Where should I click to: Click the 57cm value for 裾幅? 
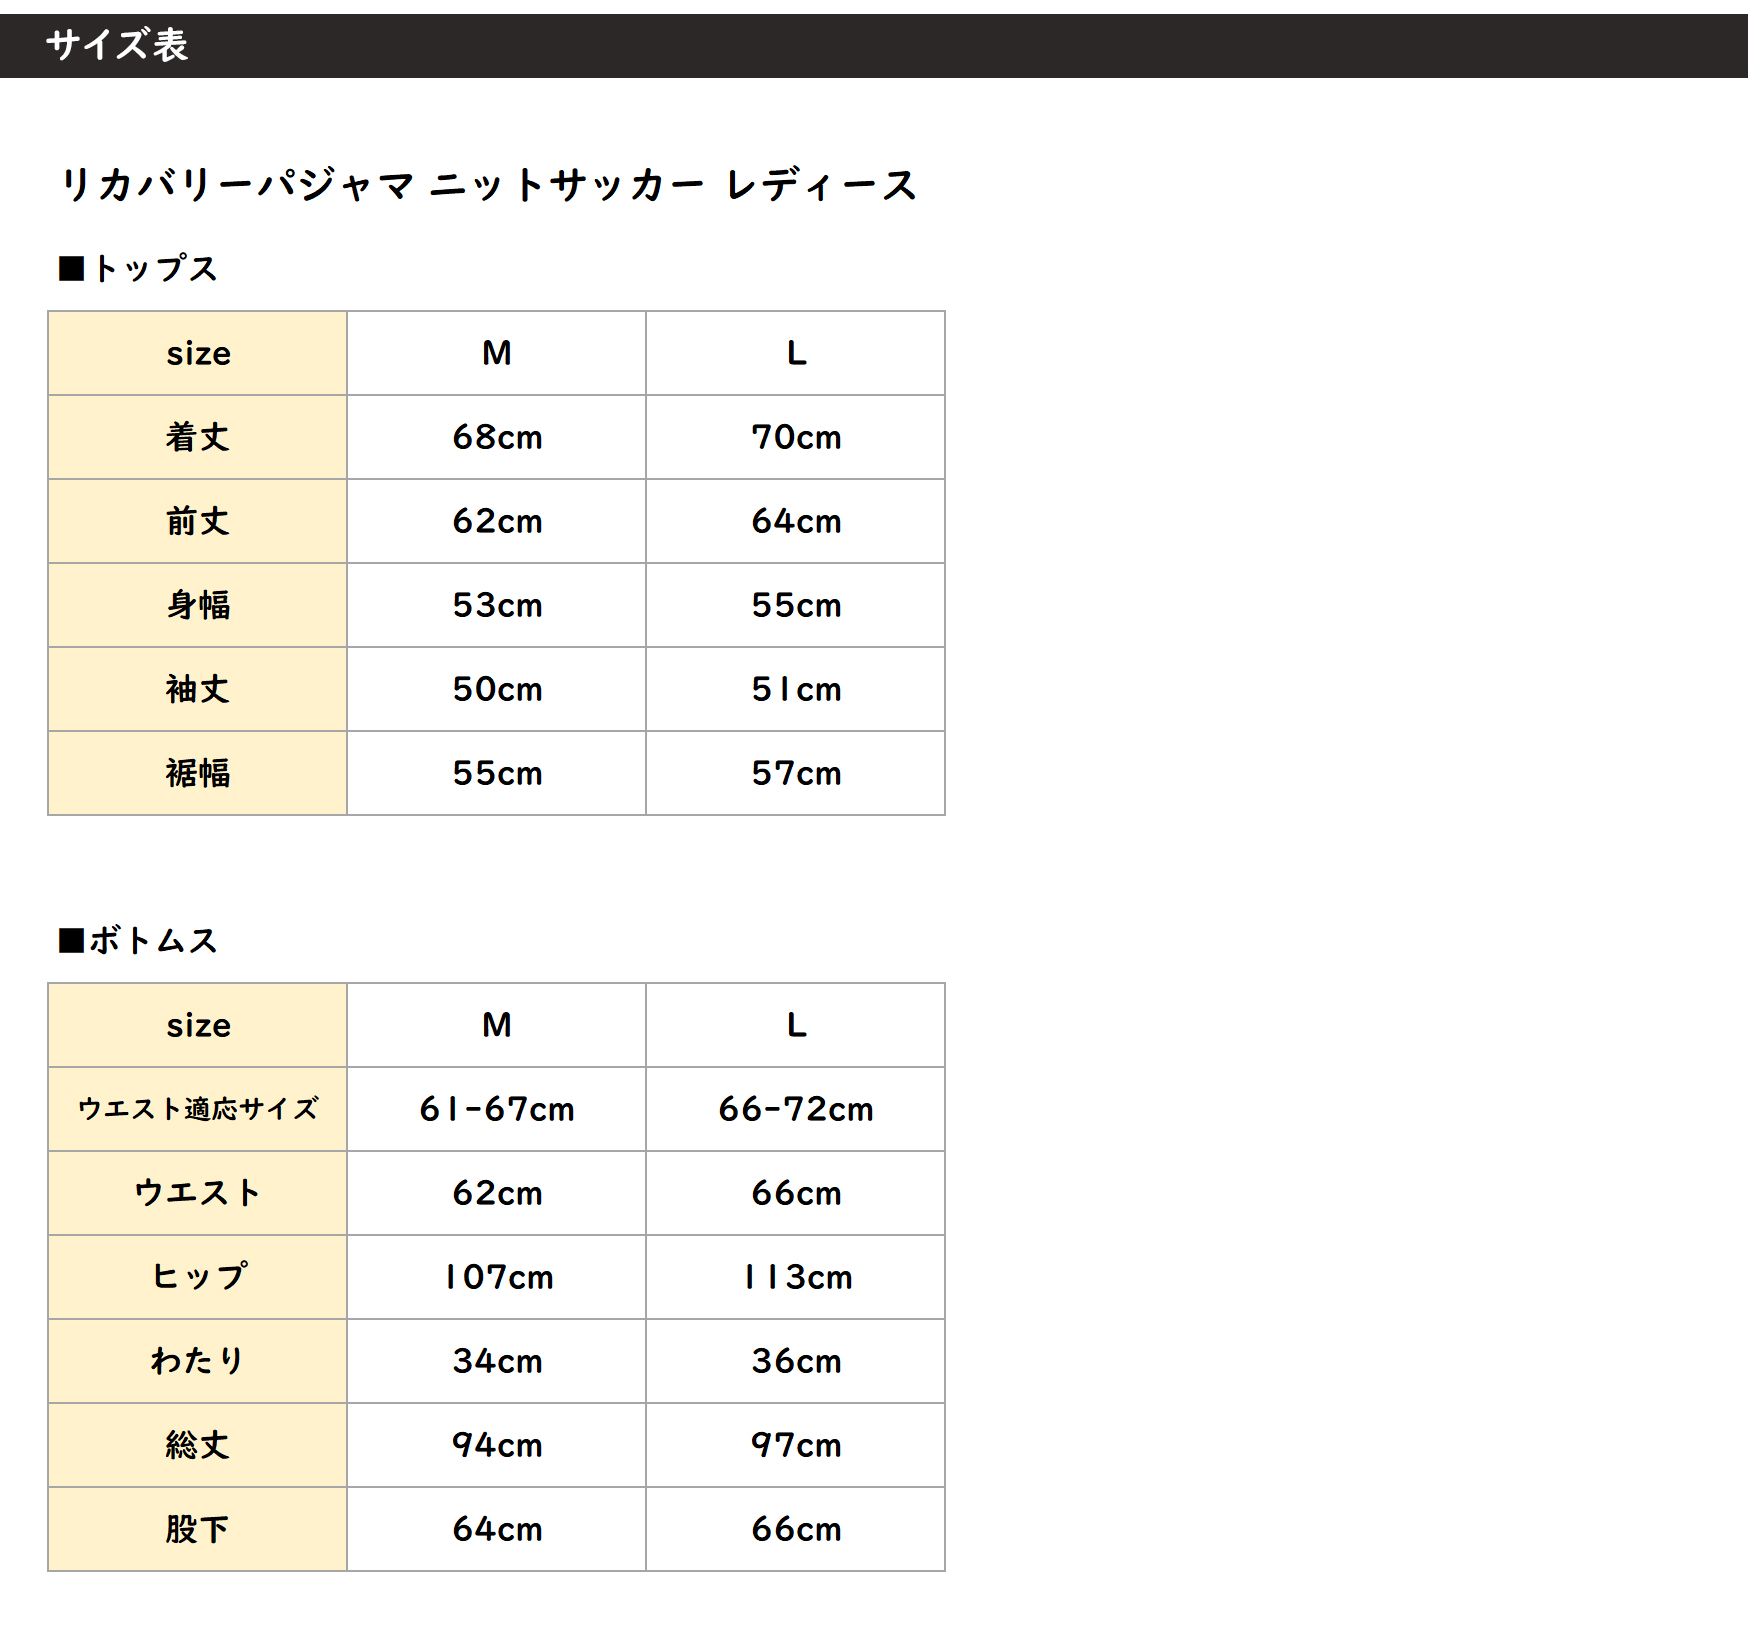click(x=796, y=773)
